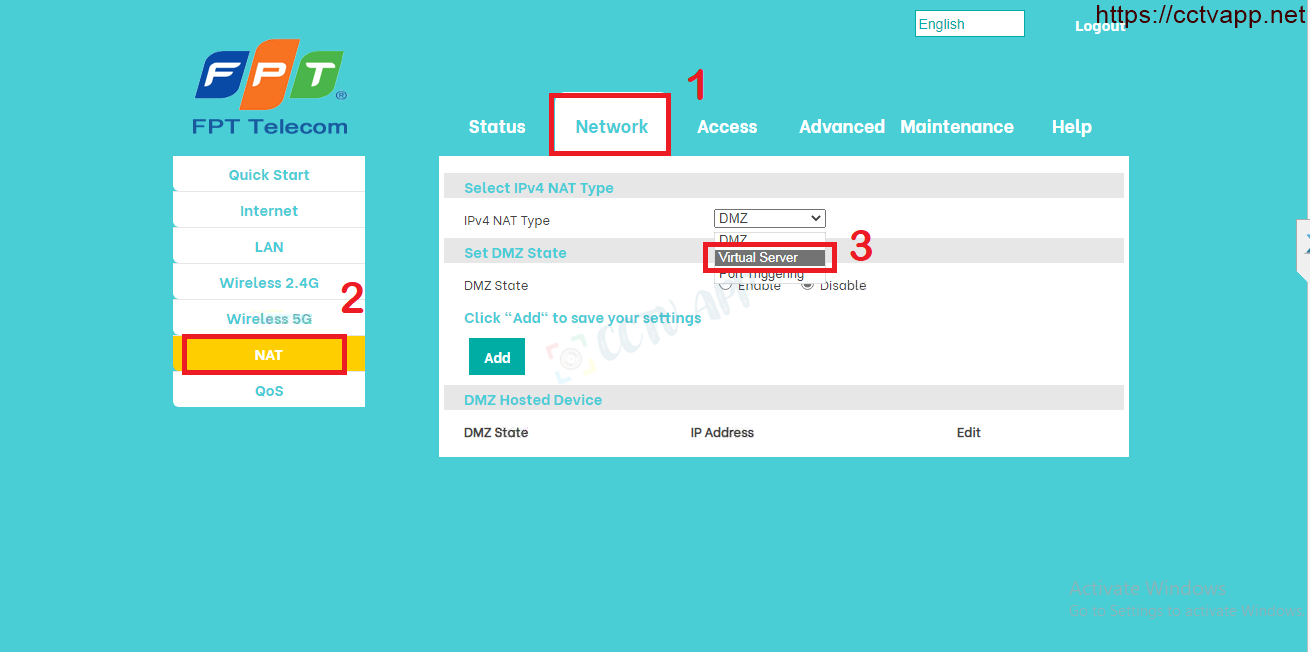
Task: Open the Wireless 5G settings page
Action: (x=269, y=319)
